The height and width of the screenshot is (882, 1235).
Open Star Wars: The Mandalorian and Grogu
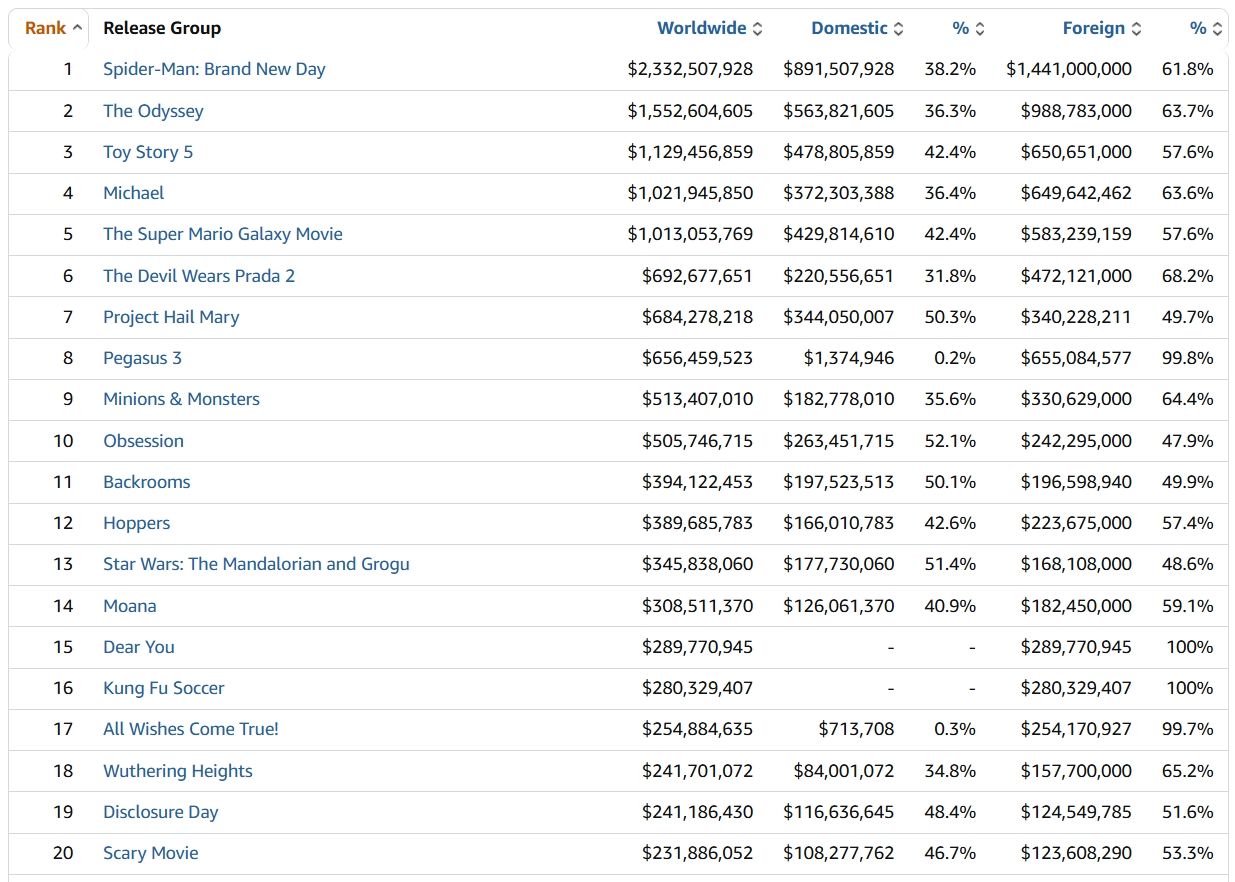point(256,564)
